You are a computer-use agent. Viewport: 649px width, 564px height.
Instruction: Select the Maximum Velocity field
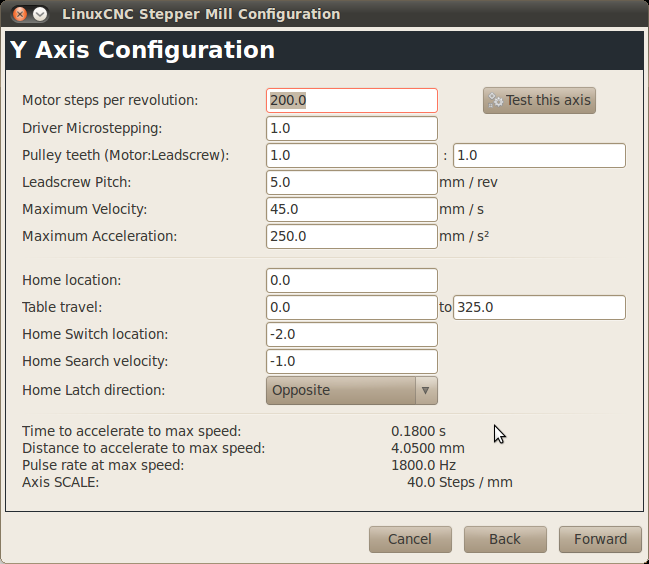point(351,209)
